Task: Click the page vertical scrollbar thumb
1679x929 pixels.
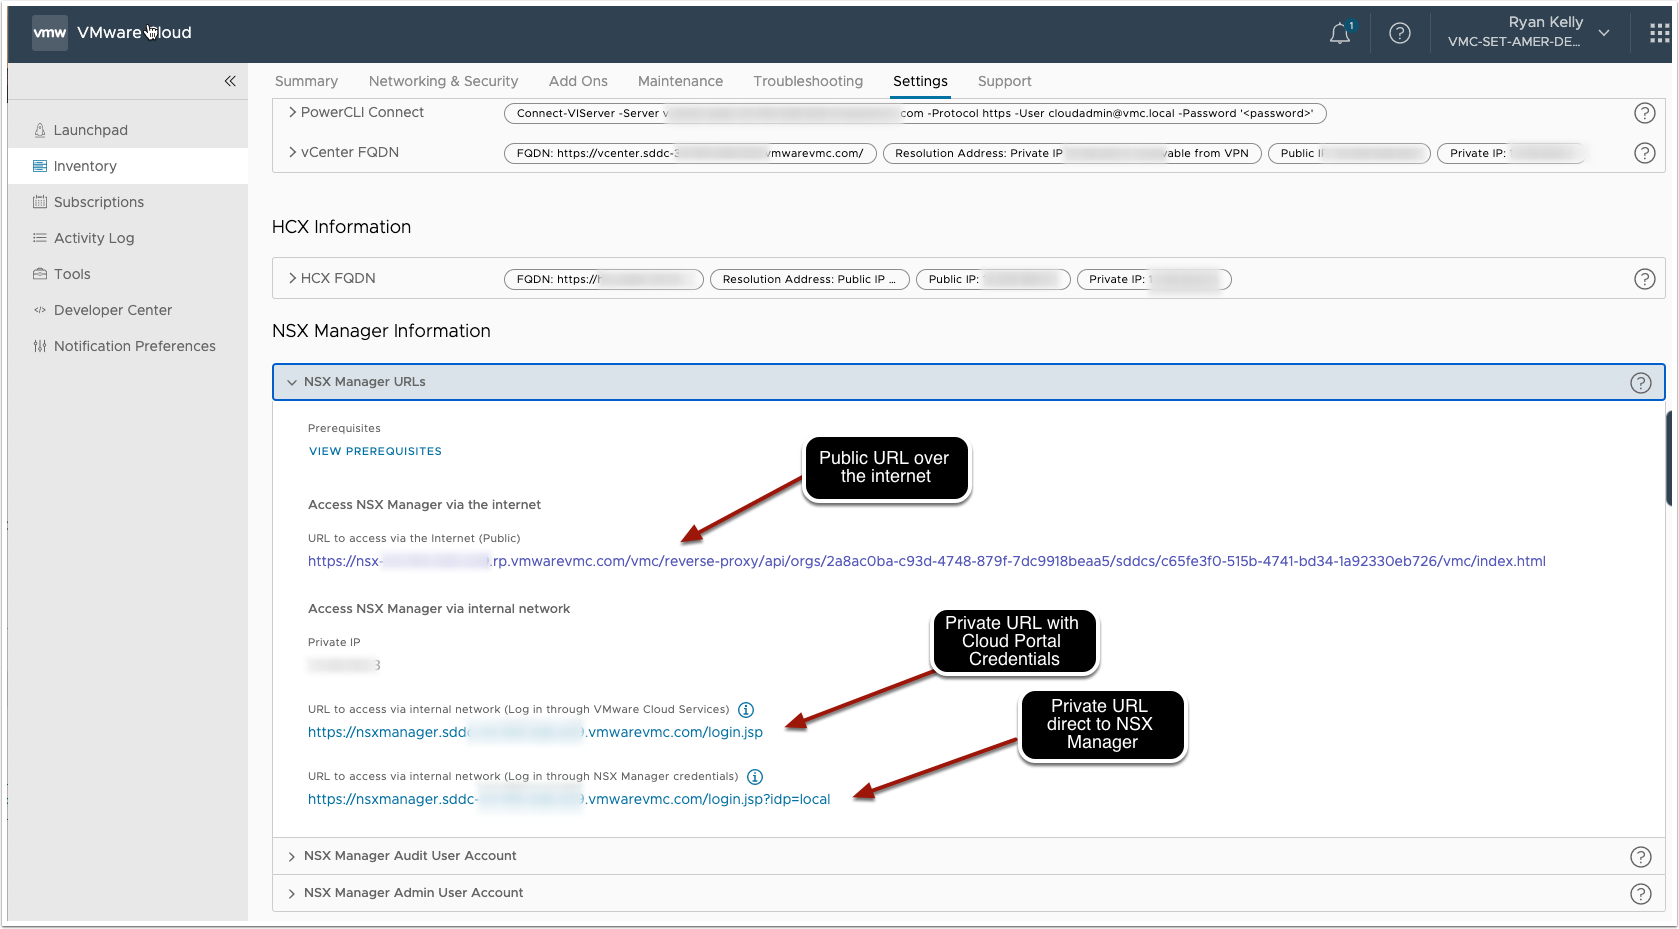Action: pos(1669,458)
